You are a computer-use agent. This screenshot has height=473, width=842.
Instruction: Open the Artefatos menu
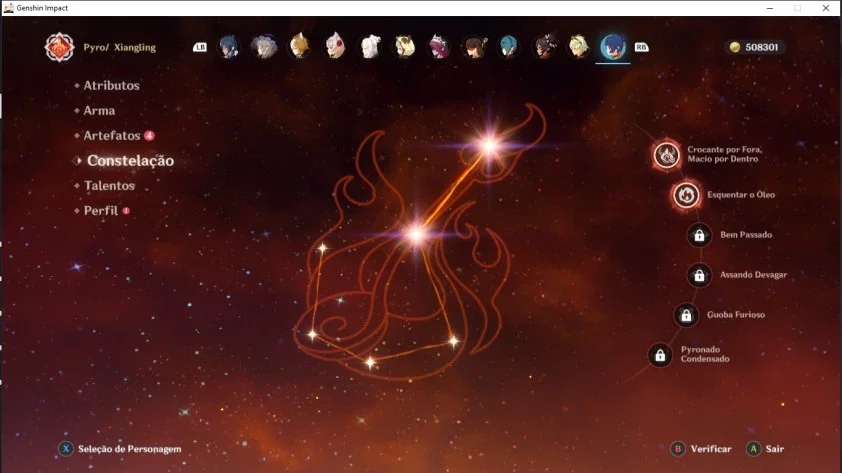(112, 136)
